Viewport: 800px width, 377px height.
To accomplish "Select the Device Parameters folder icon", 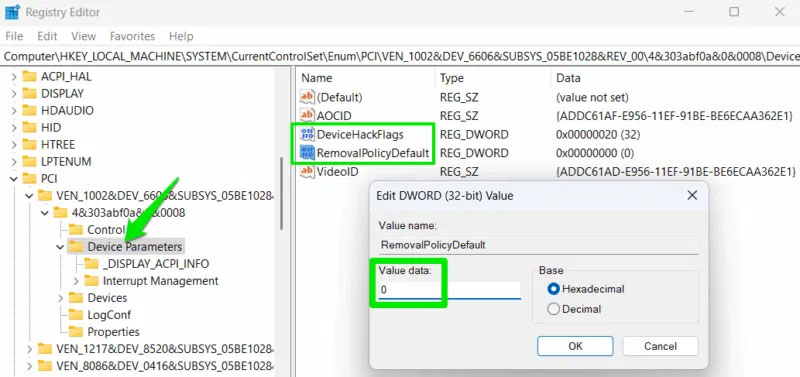I will click(76, 247).
